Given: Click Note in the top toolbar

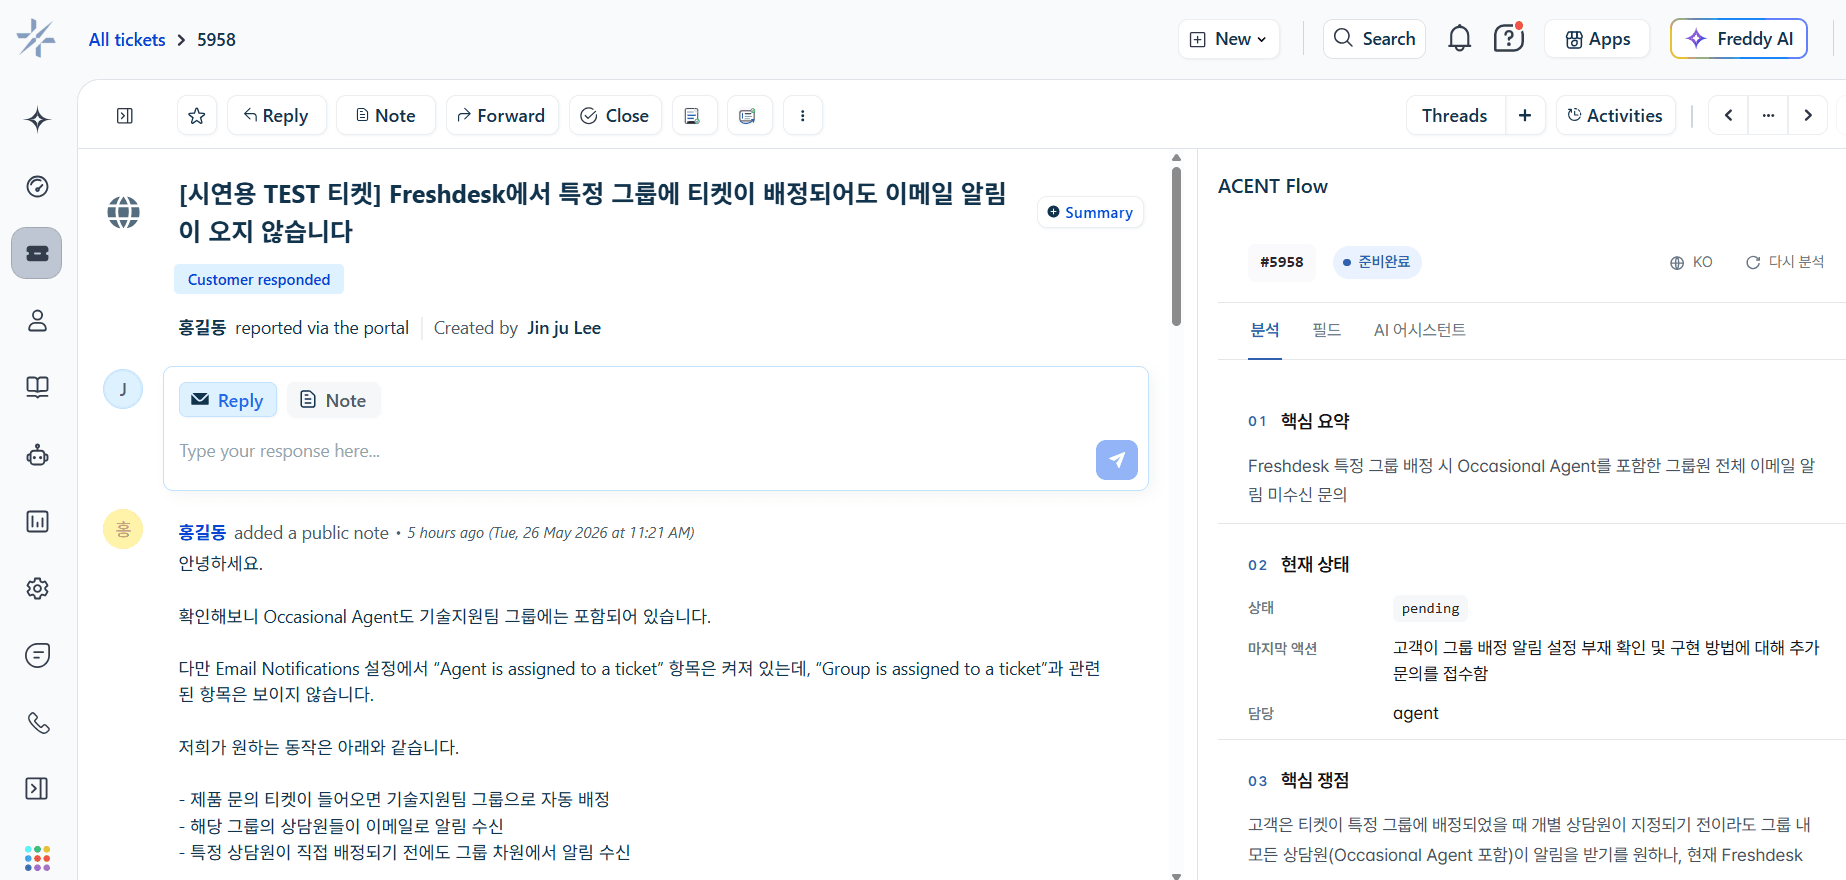Looking at the screenshot, I should (x=386, y=116).
